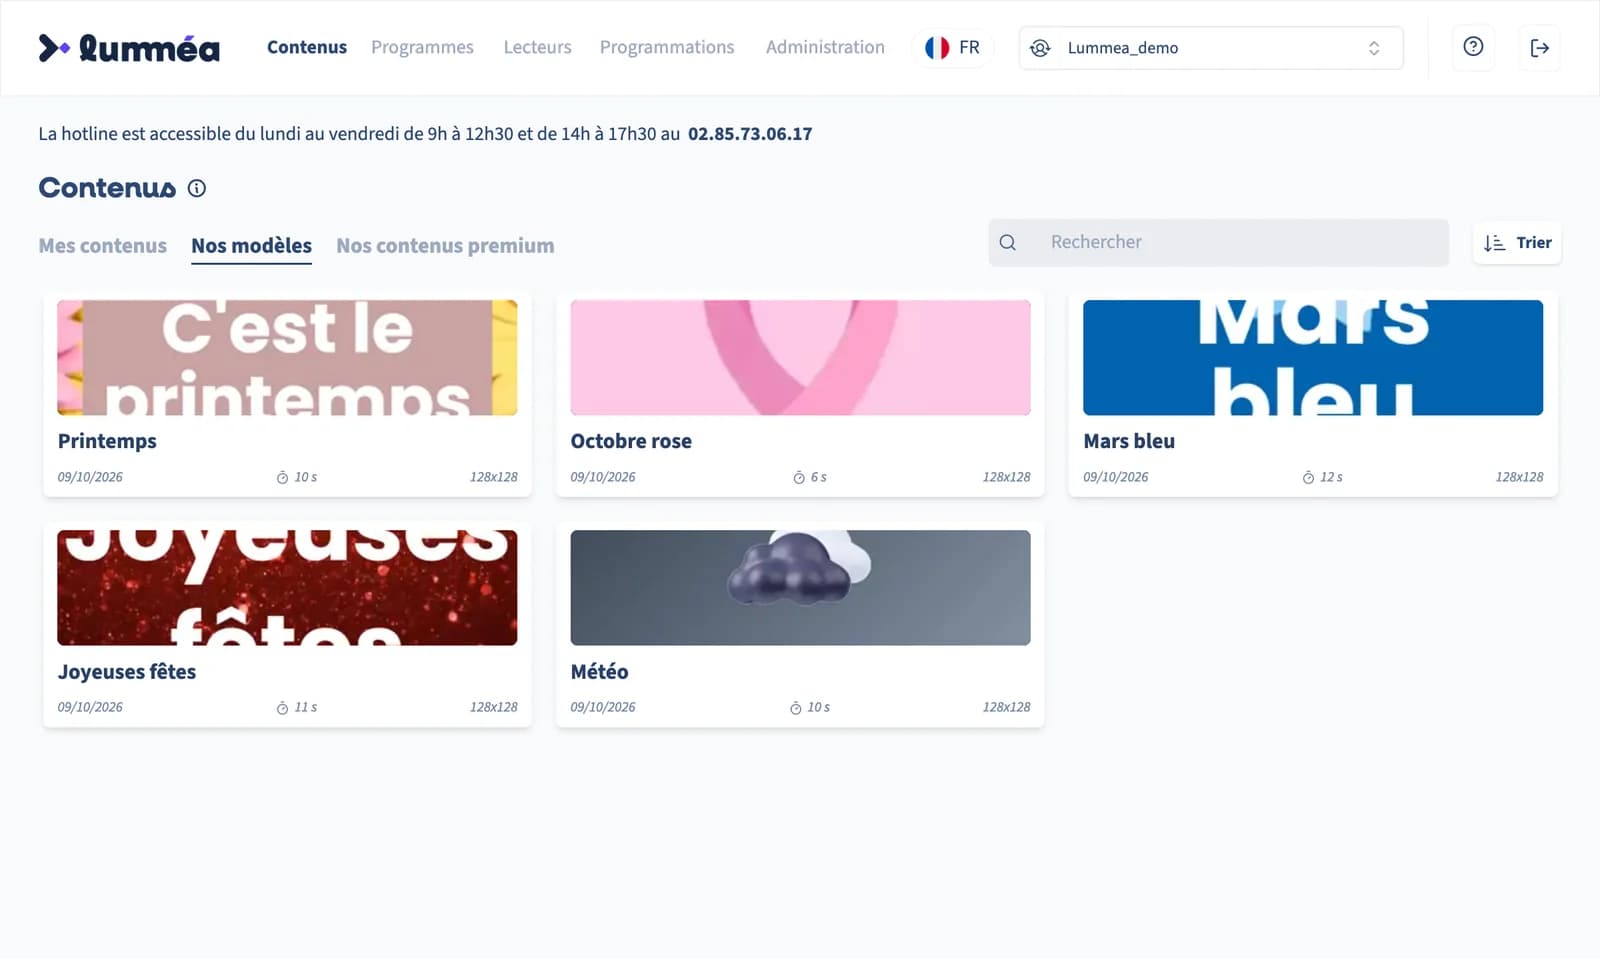Open the Printemps template thumbnail
Screen dimensions: 1600x959
(287, 358)
